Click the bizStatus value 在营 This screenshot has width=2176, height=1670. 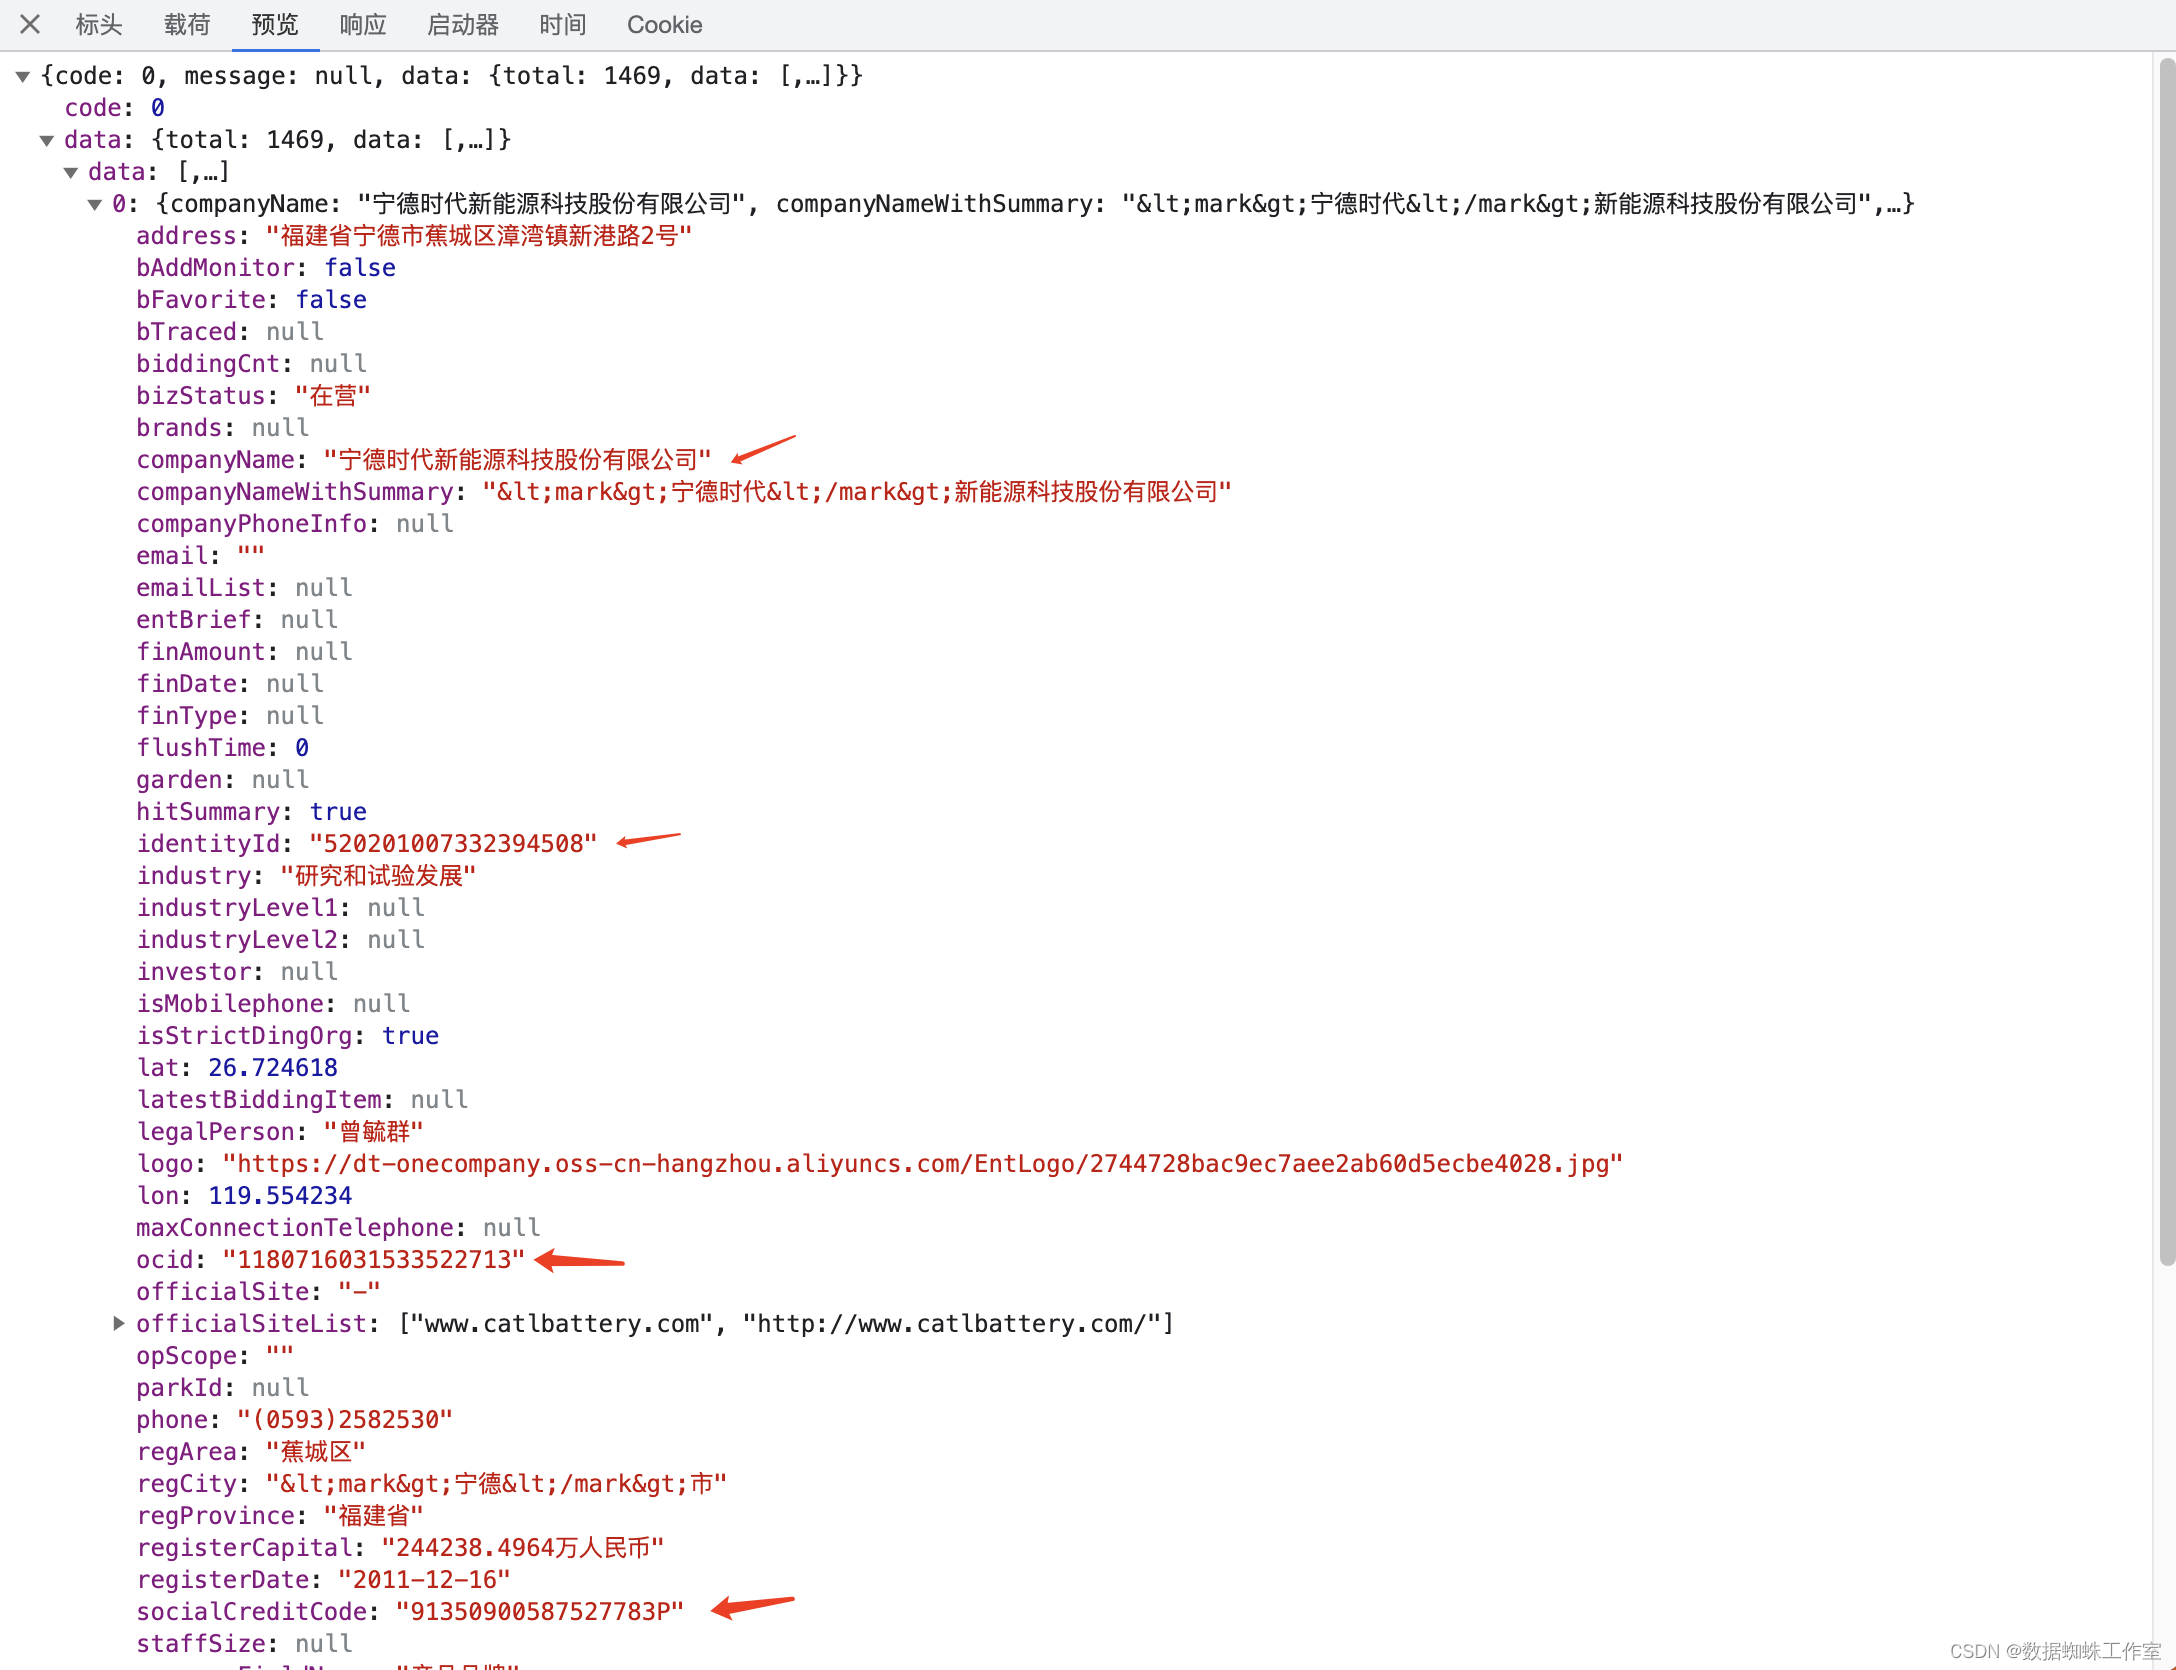(333, 396)
